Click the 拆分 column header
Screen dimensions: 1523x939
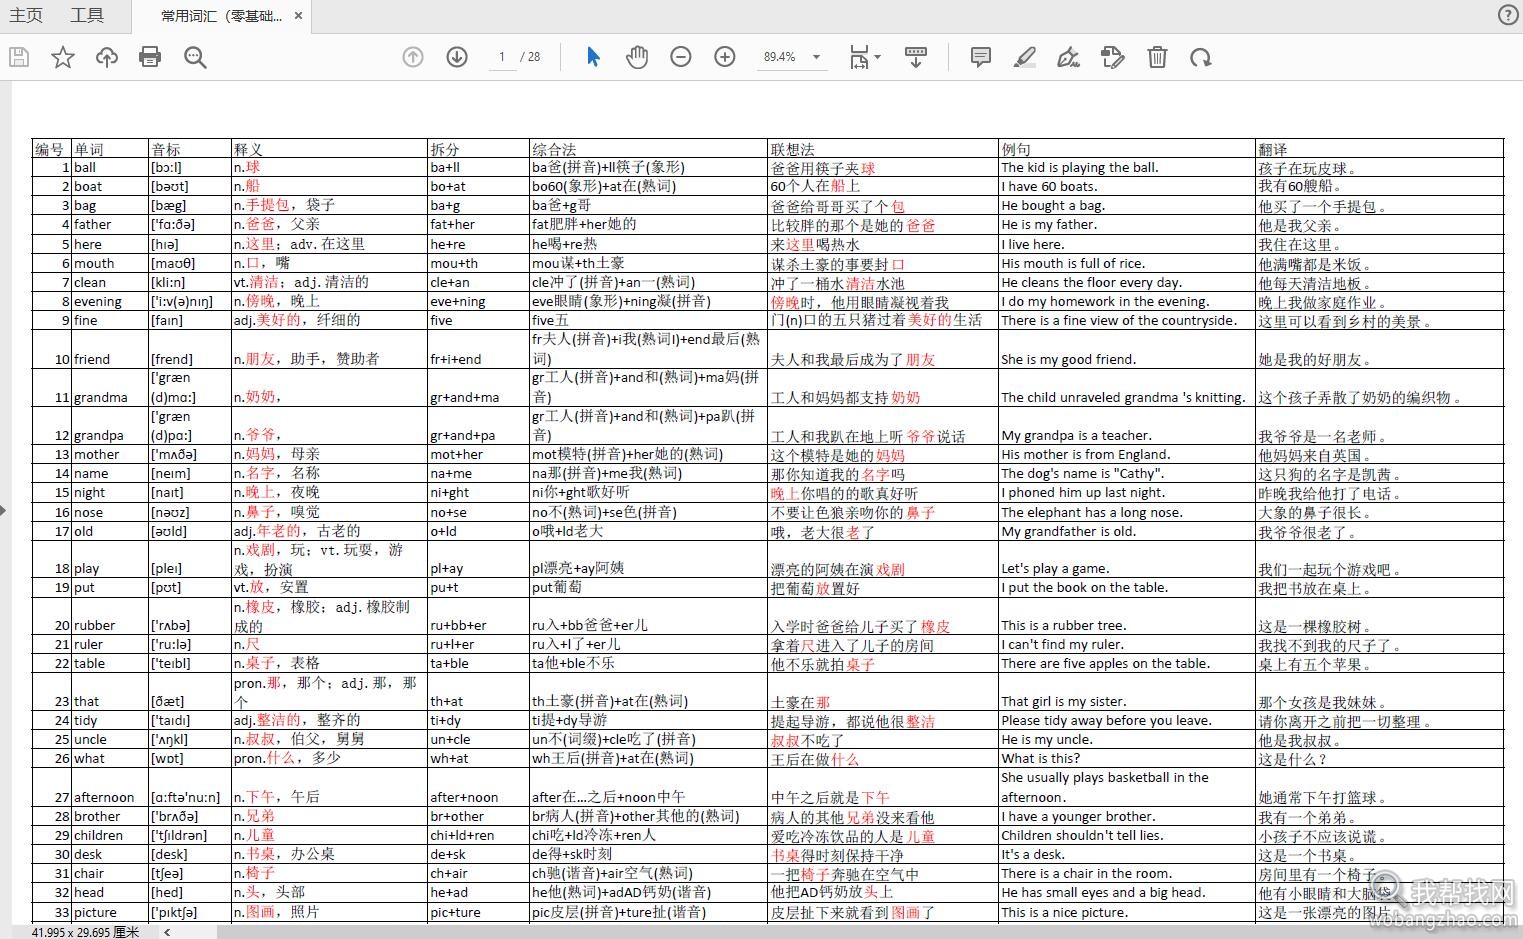pos(445,149)
